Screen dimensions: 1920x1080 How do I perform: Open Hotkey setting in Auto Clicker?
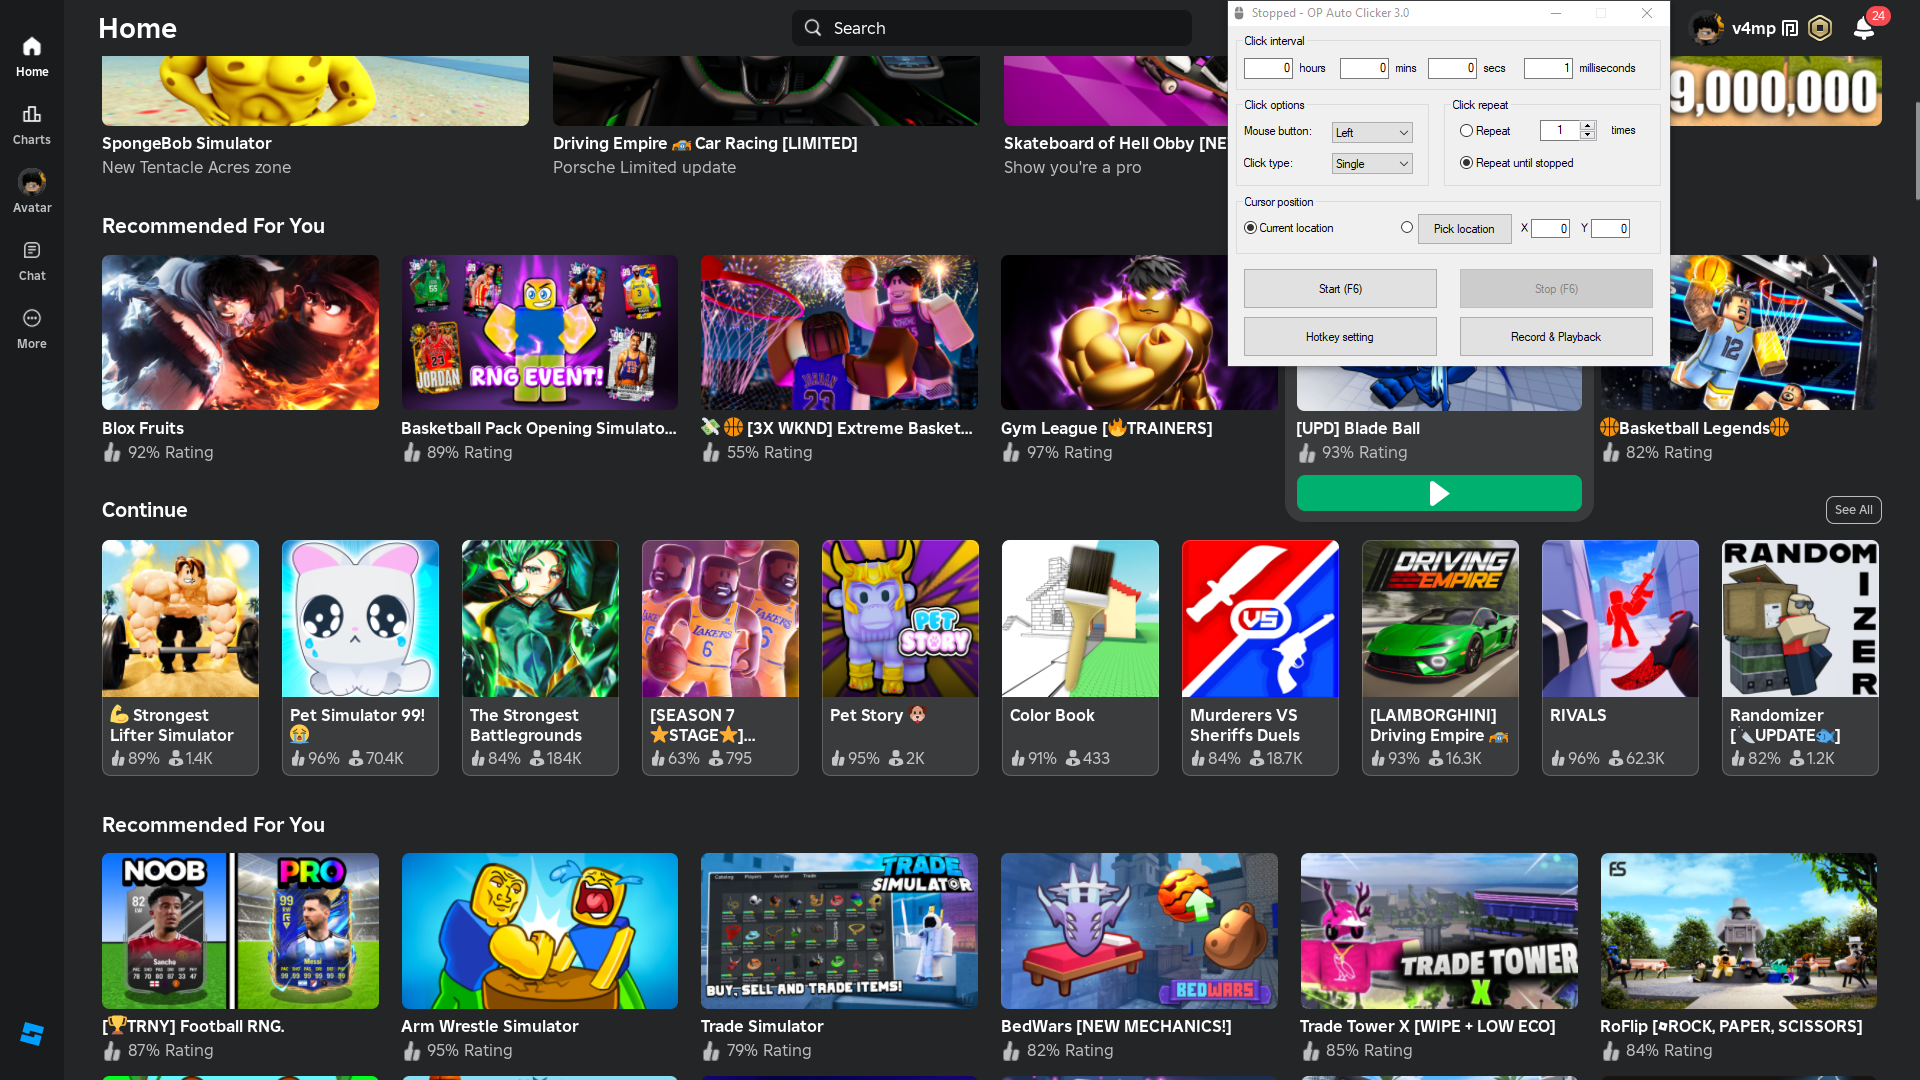pyautogui.click(x=1340, y=337)
